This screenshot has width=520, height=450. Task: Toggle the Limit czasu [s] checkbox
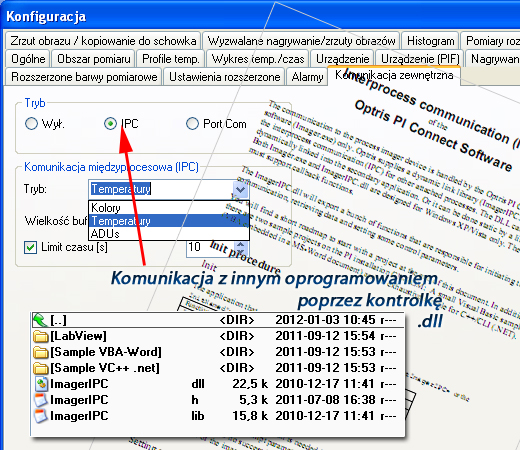click(x=30, y=247)
